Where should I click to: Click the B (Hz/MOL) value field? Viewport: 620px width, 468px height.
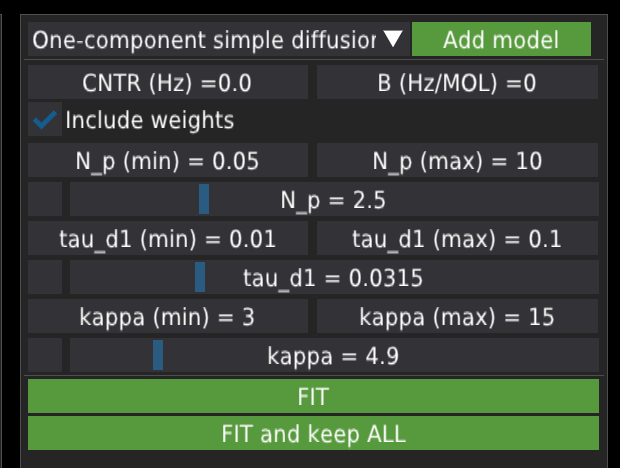tap(457, 83)
